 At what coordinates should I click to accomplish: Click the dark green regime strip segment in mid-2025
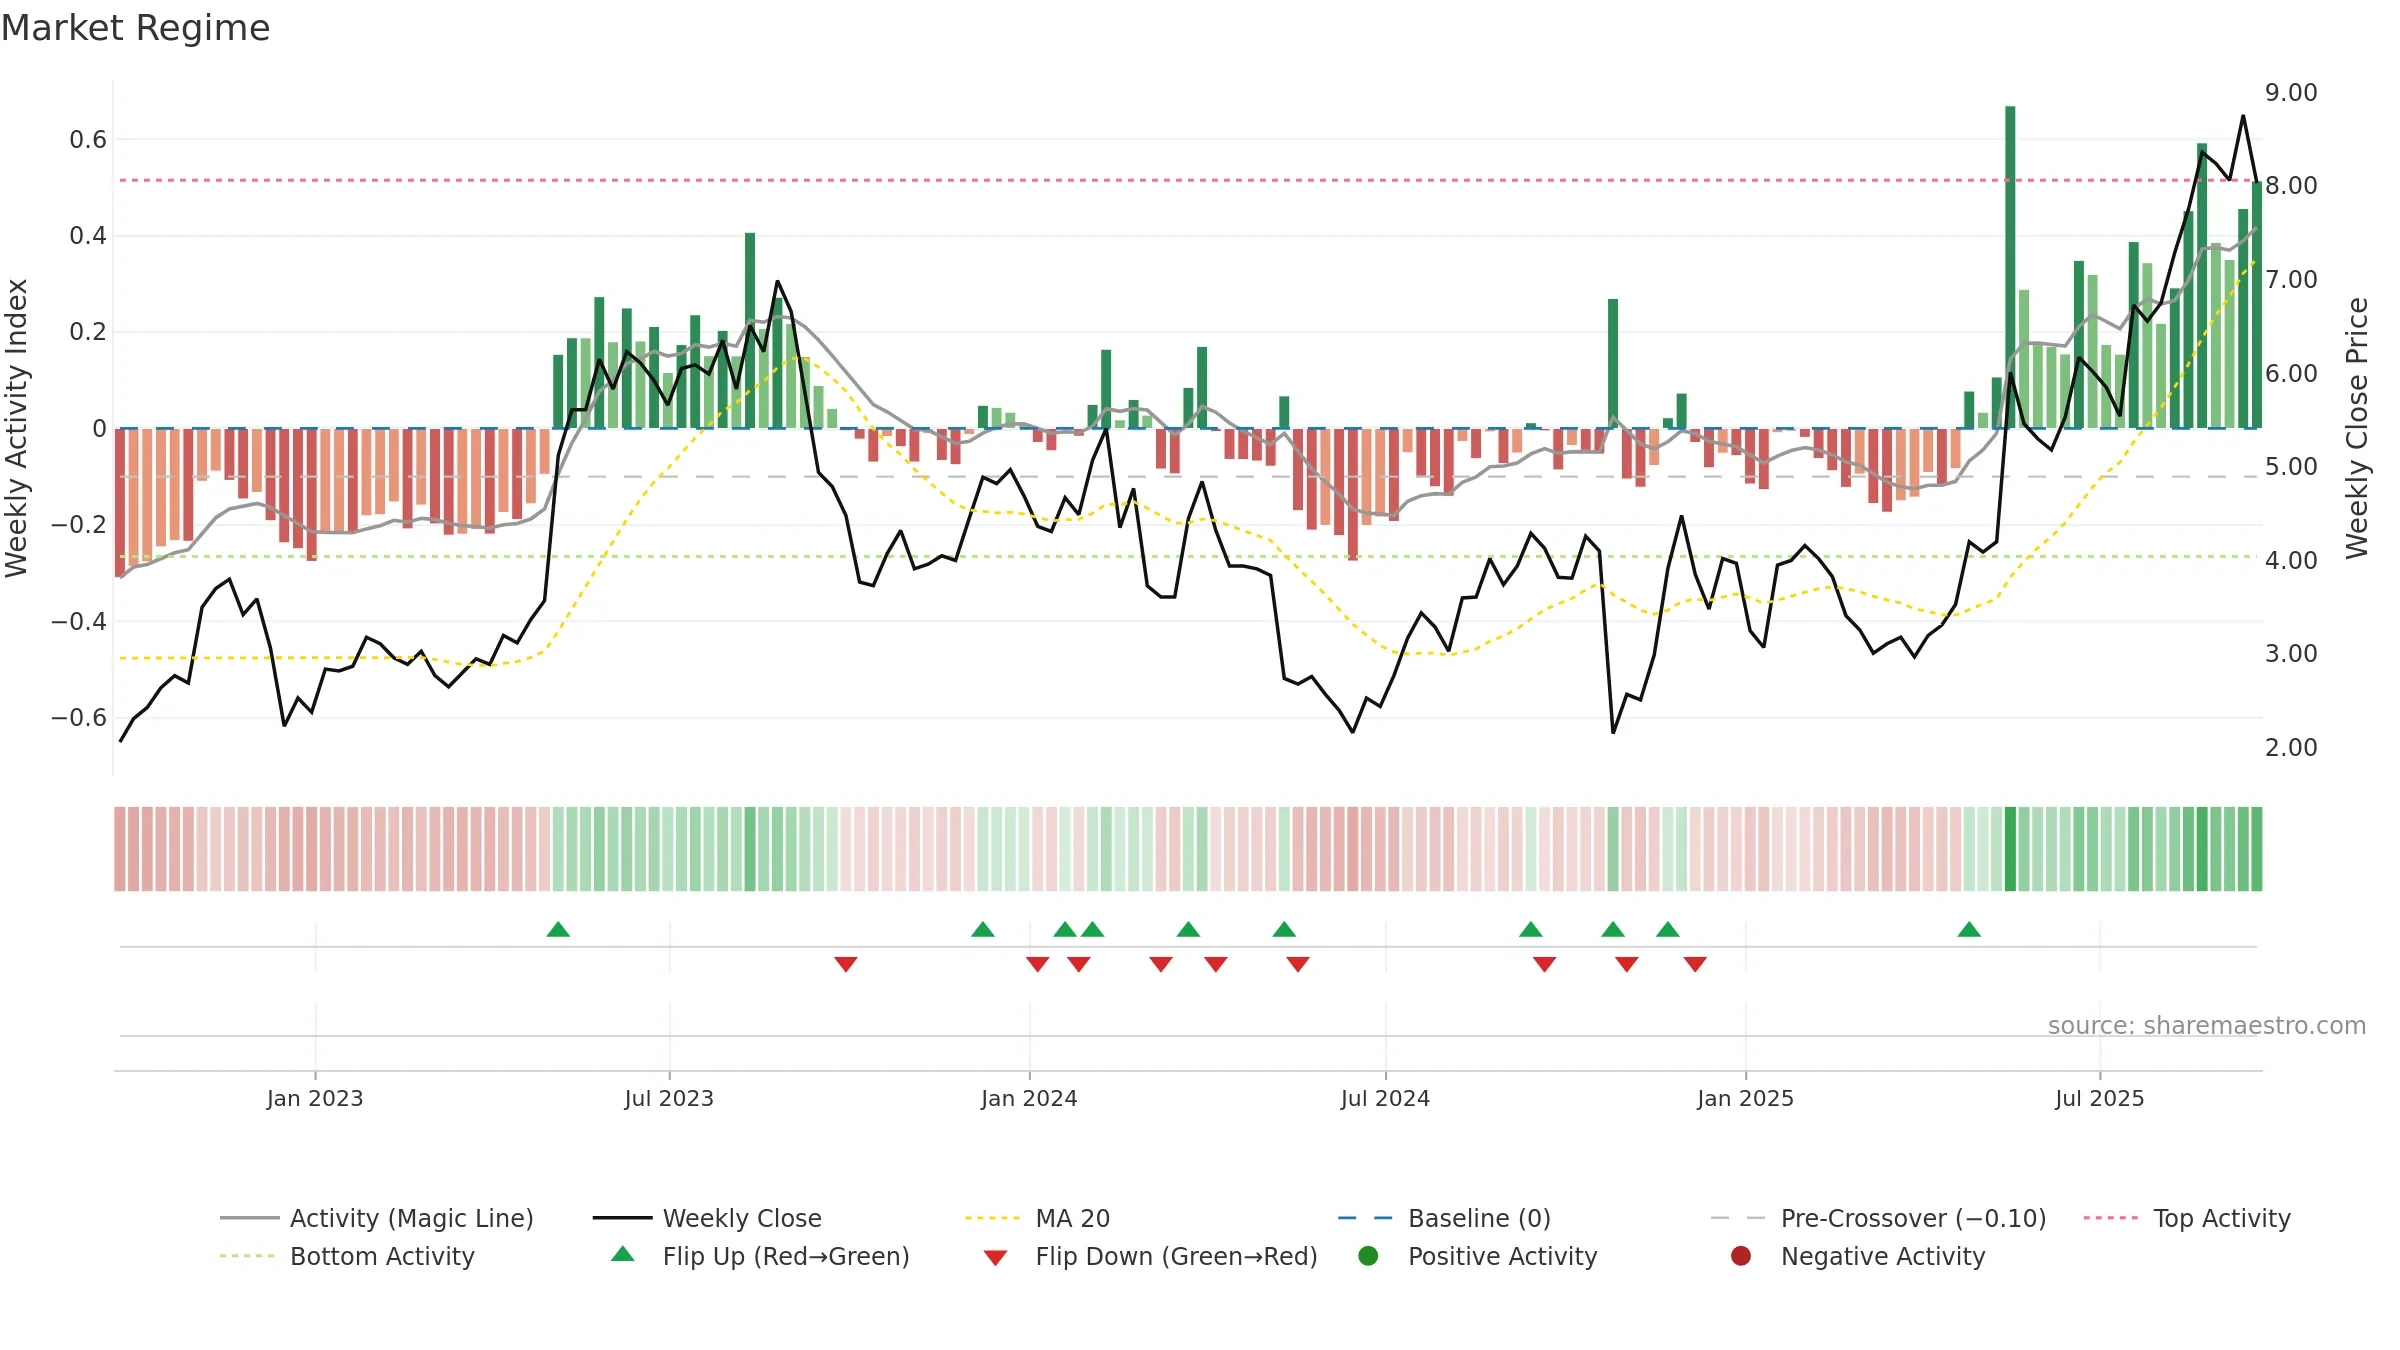(x=2010, y=849)
